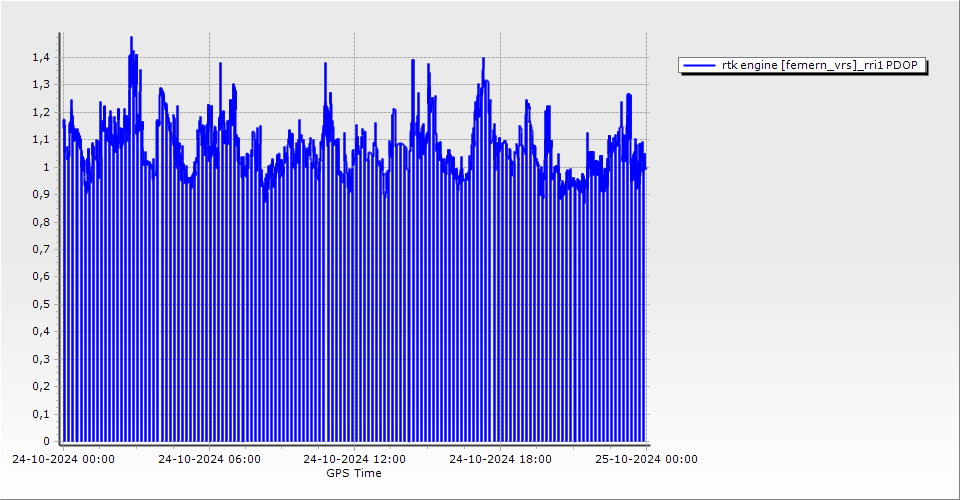Click the 0,5 tick label on vertical axis
This screenshot has width=960, height=500.
click(x=39, y=304)
